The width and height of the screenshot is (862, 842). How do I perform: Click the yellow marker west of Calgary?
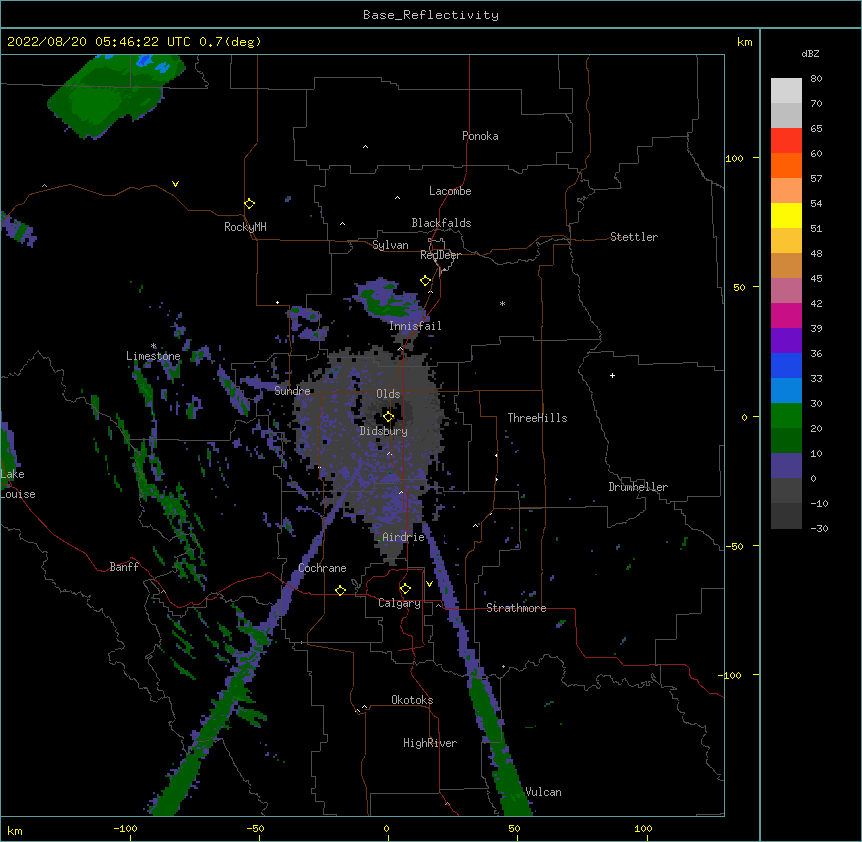click(x=340, y=590)
